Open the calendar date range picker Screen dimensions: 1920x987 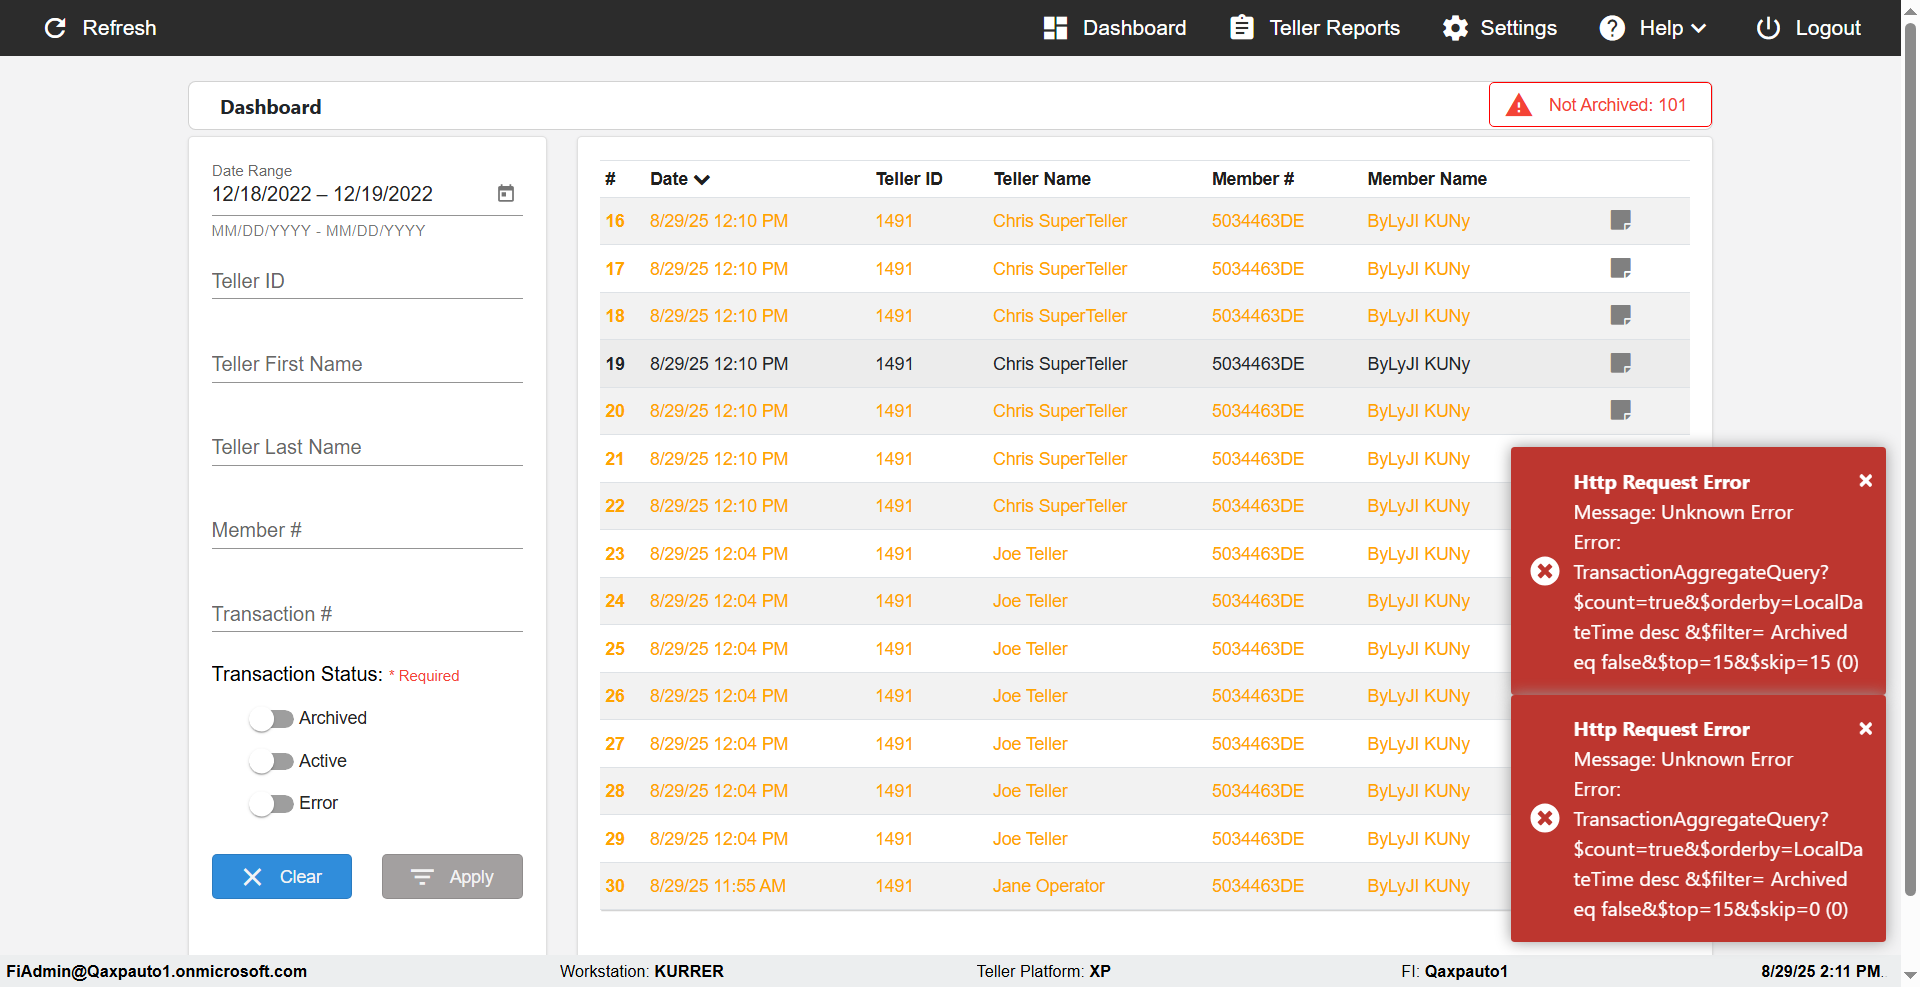506,193
